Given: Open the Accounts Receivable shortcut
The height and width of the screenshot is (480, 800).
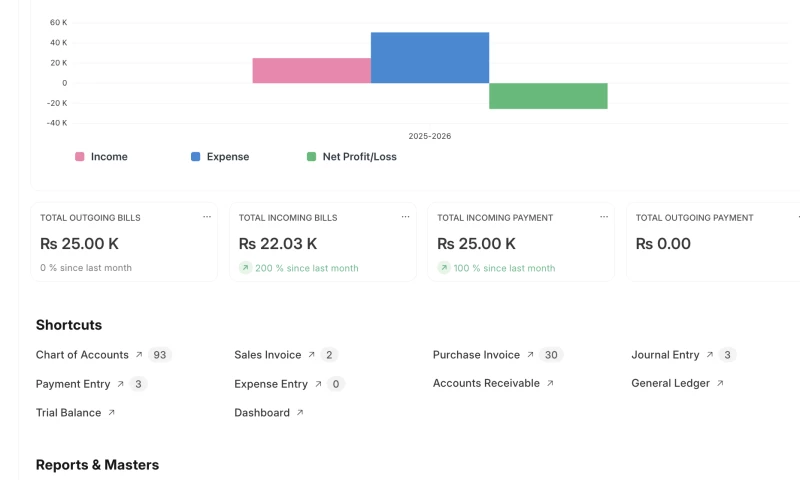Looking at the screenshot, I should (486, 383).
